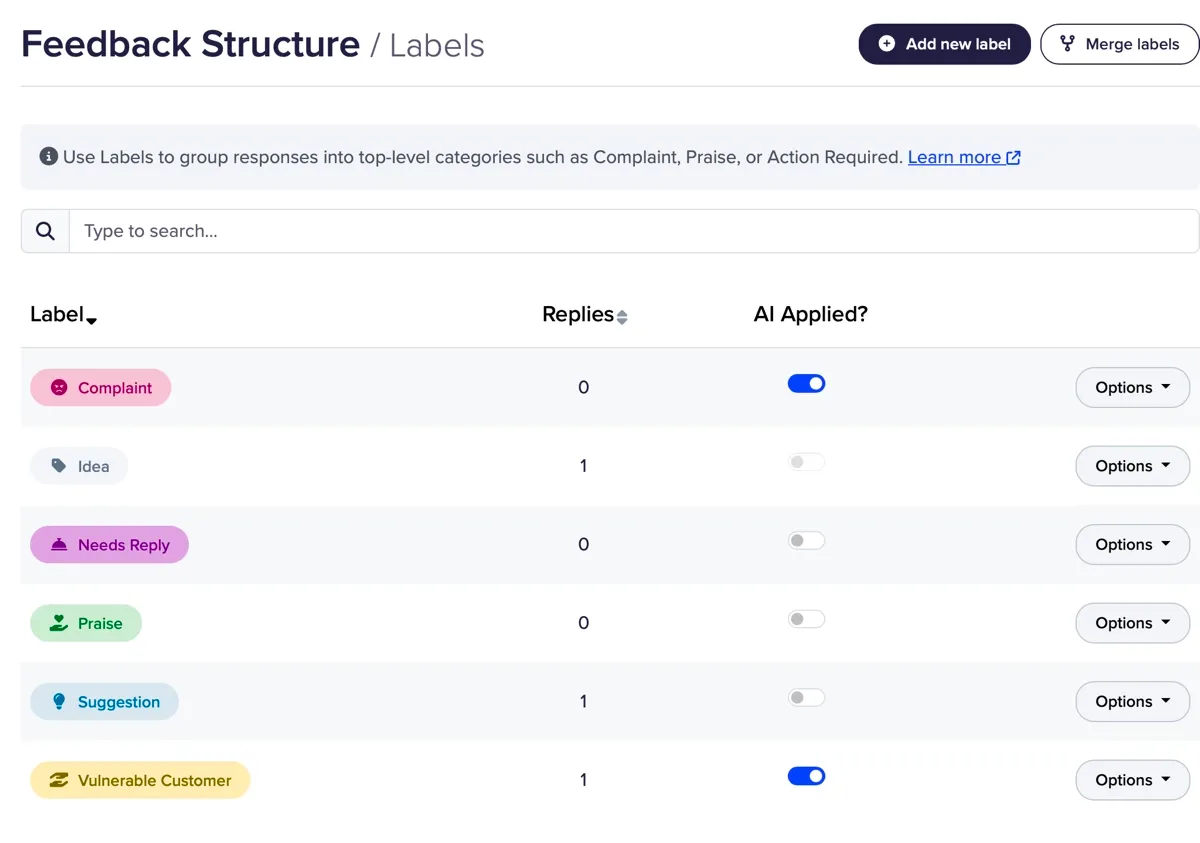Turn off AI Applied for Vulnerable Customer
Viewport: 1200px width, 843px height.
806,776
